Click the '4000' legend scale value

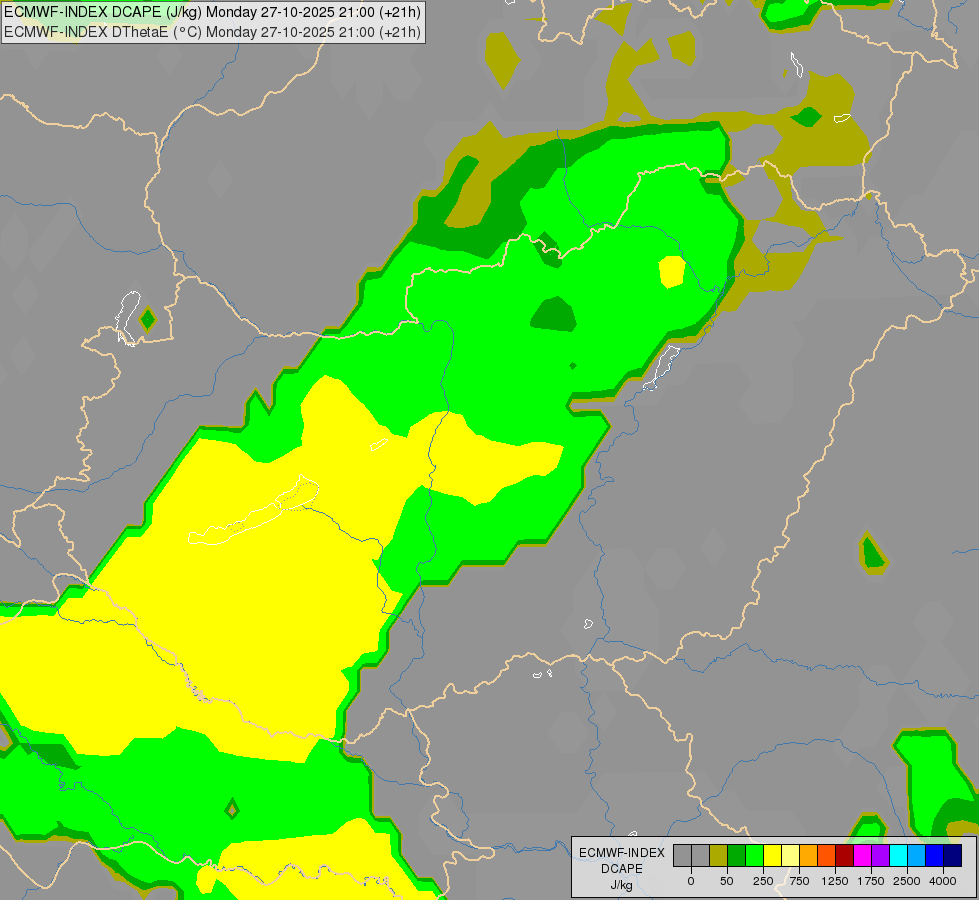coord(943,881)
